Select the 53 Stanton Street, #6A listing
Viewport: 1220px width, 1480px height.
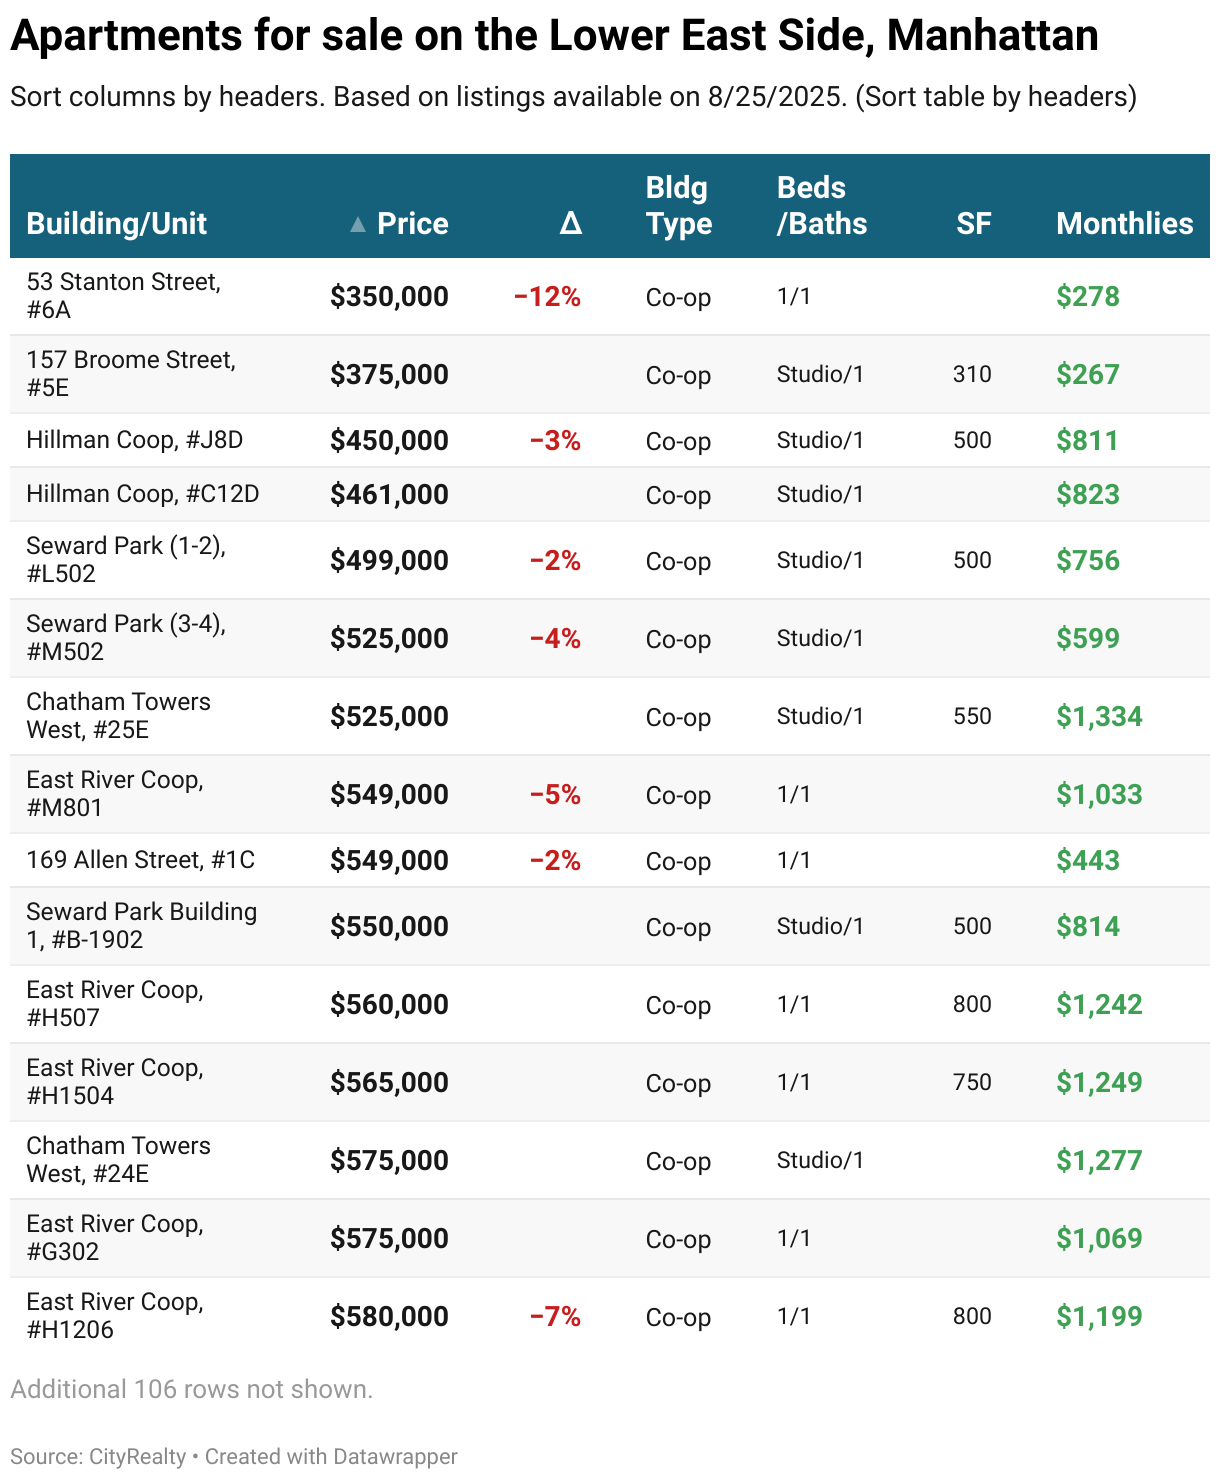click(x=123, y=296)
